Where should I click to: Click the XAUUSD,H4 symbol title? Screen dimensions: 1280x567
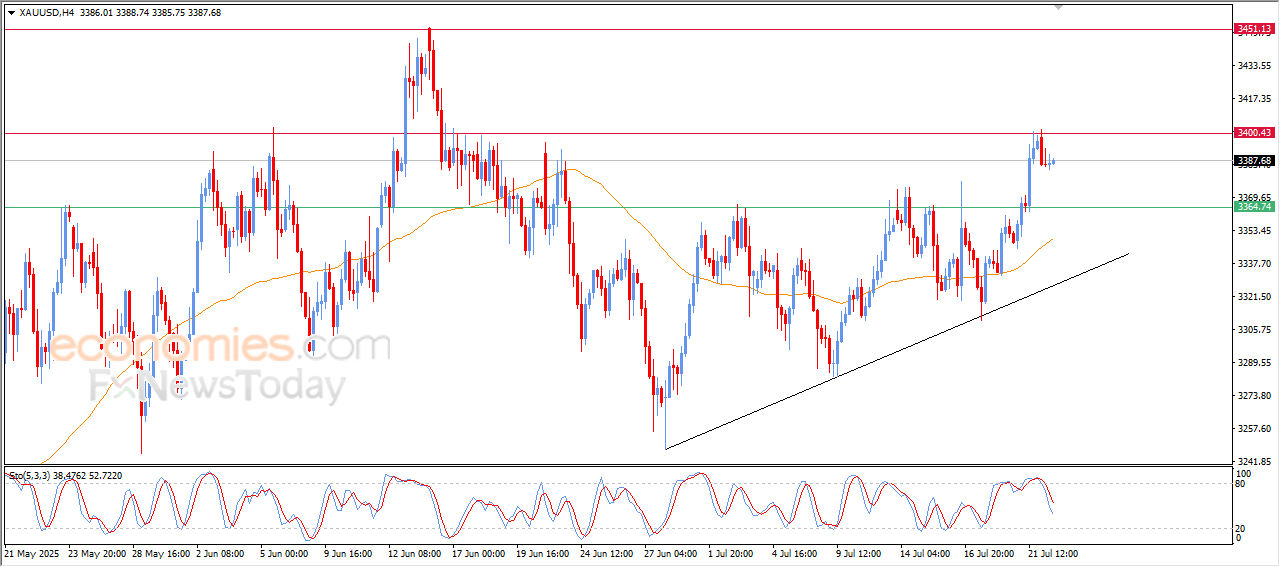[x=46, y=13]
